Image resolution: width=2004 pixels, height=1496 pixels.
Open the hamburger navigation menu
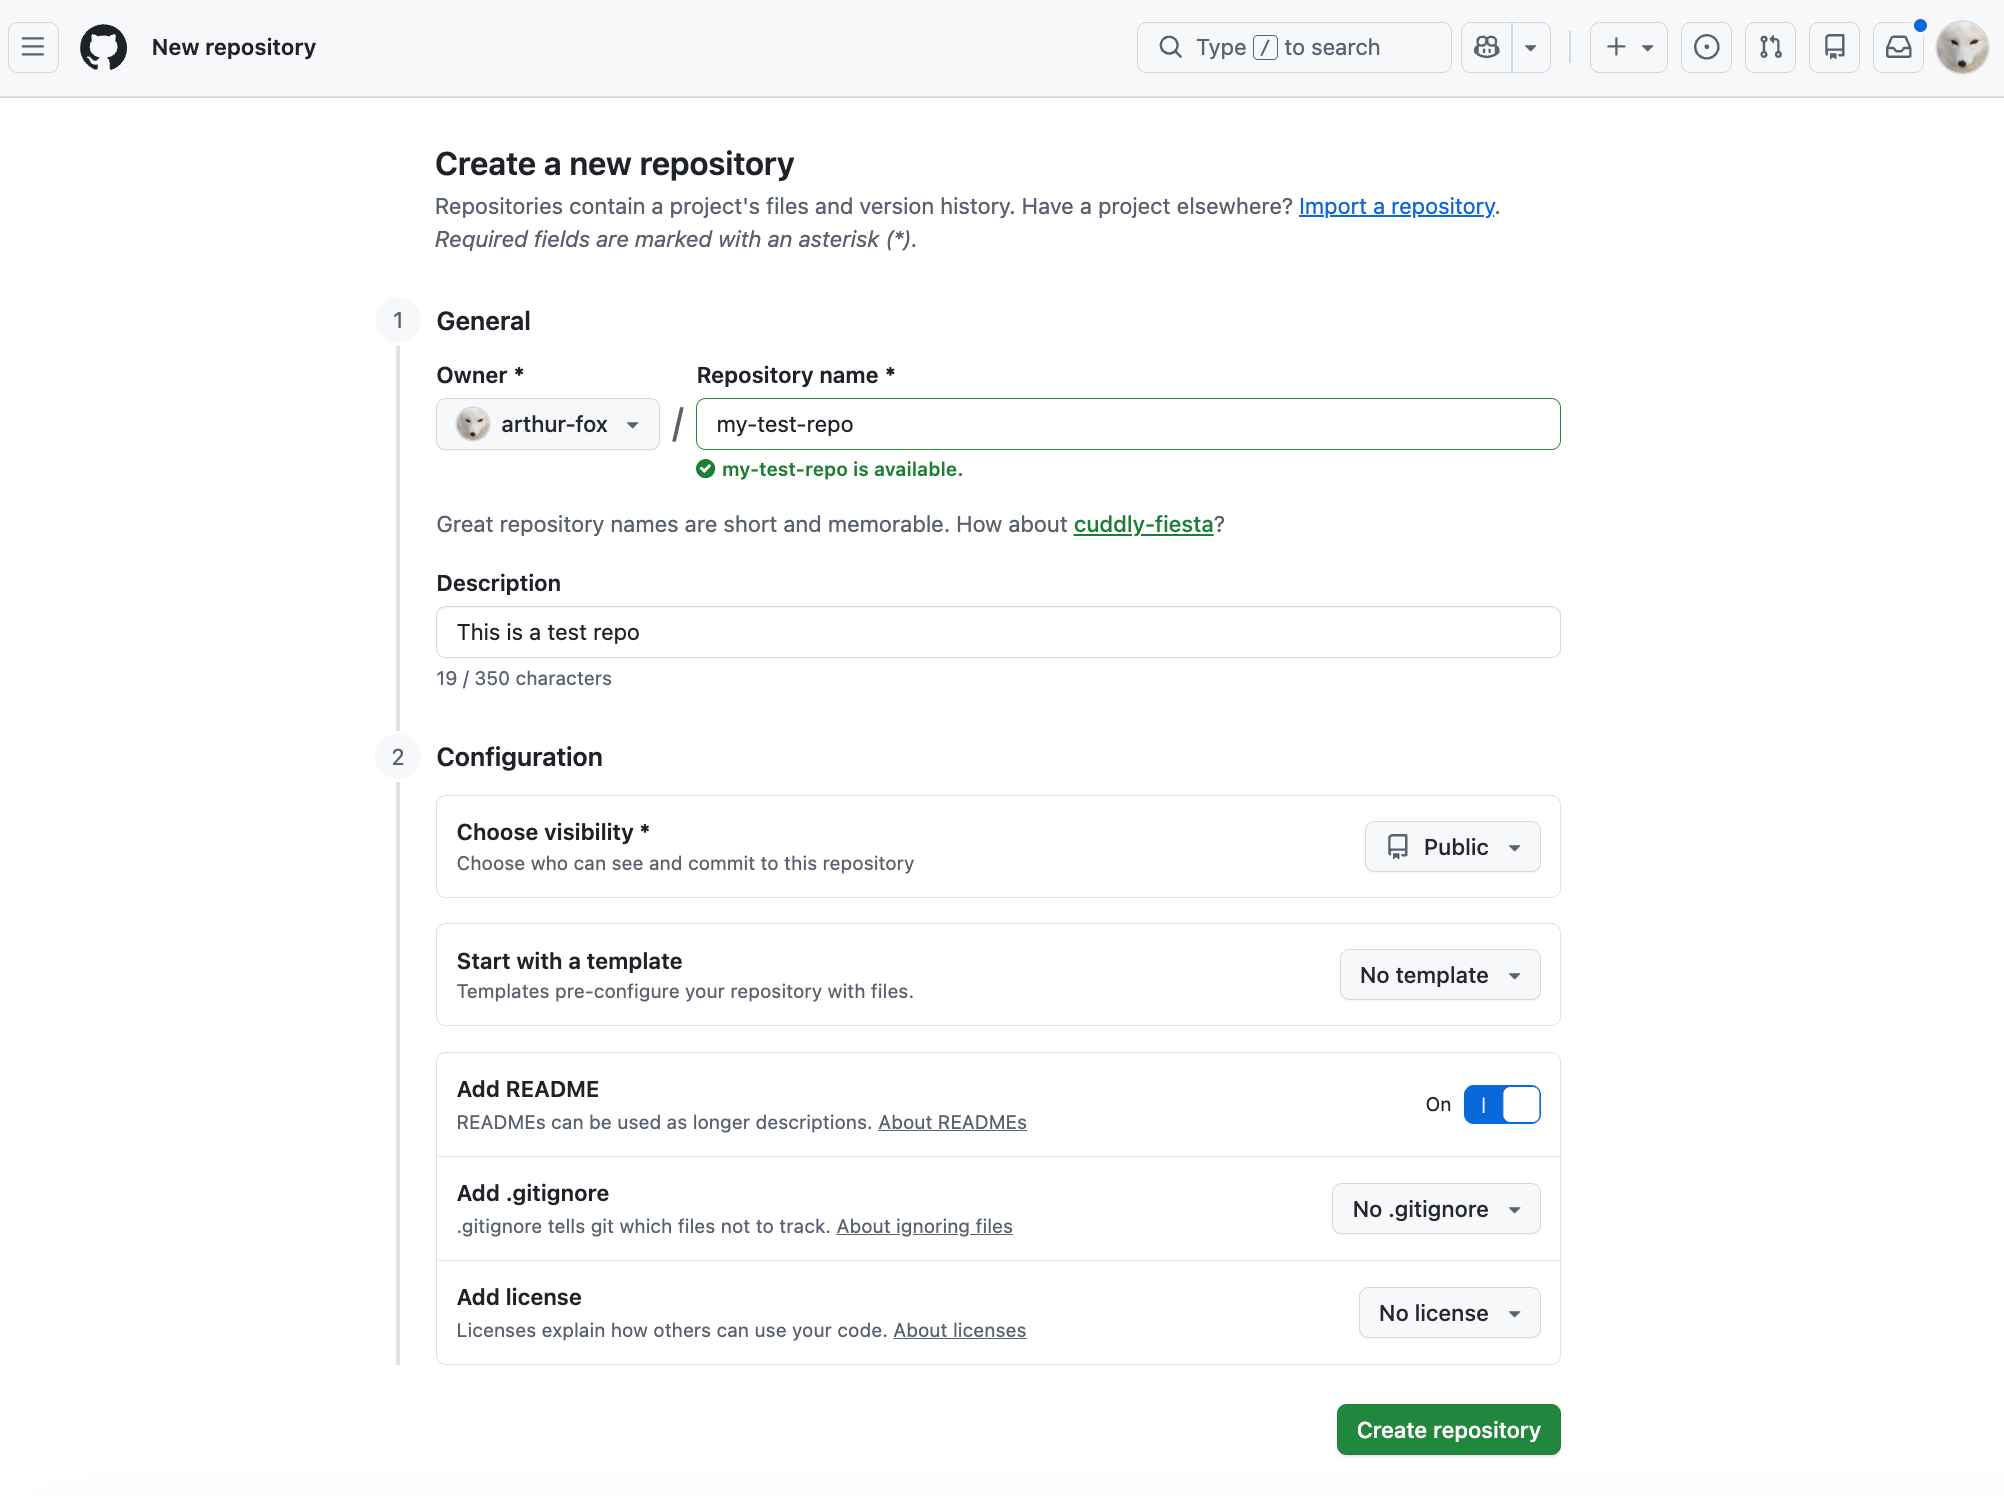point(33,47)
